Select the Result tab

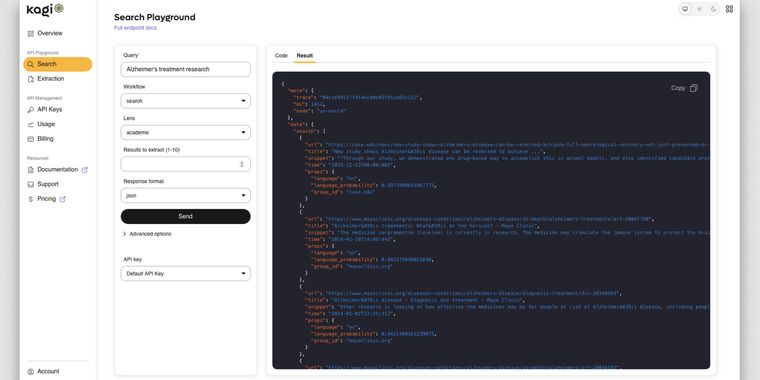coord(304,56)
